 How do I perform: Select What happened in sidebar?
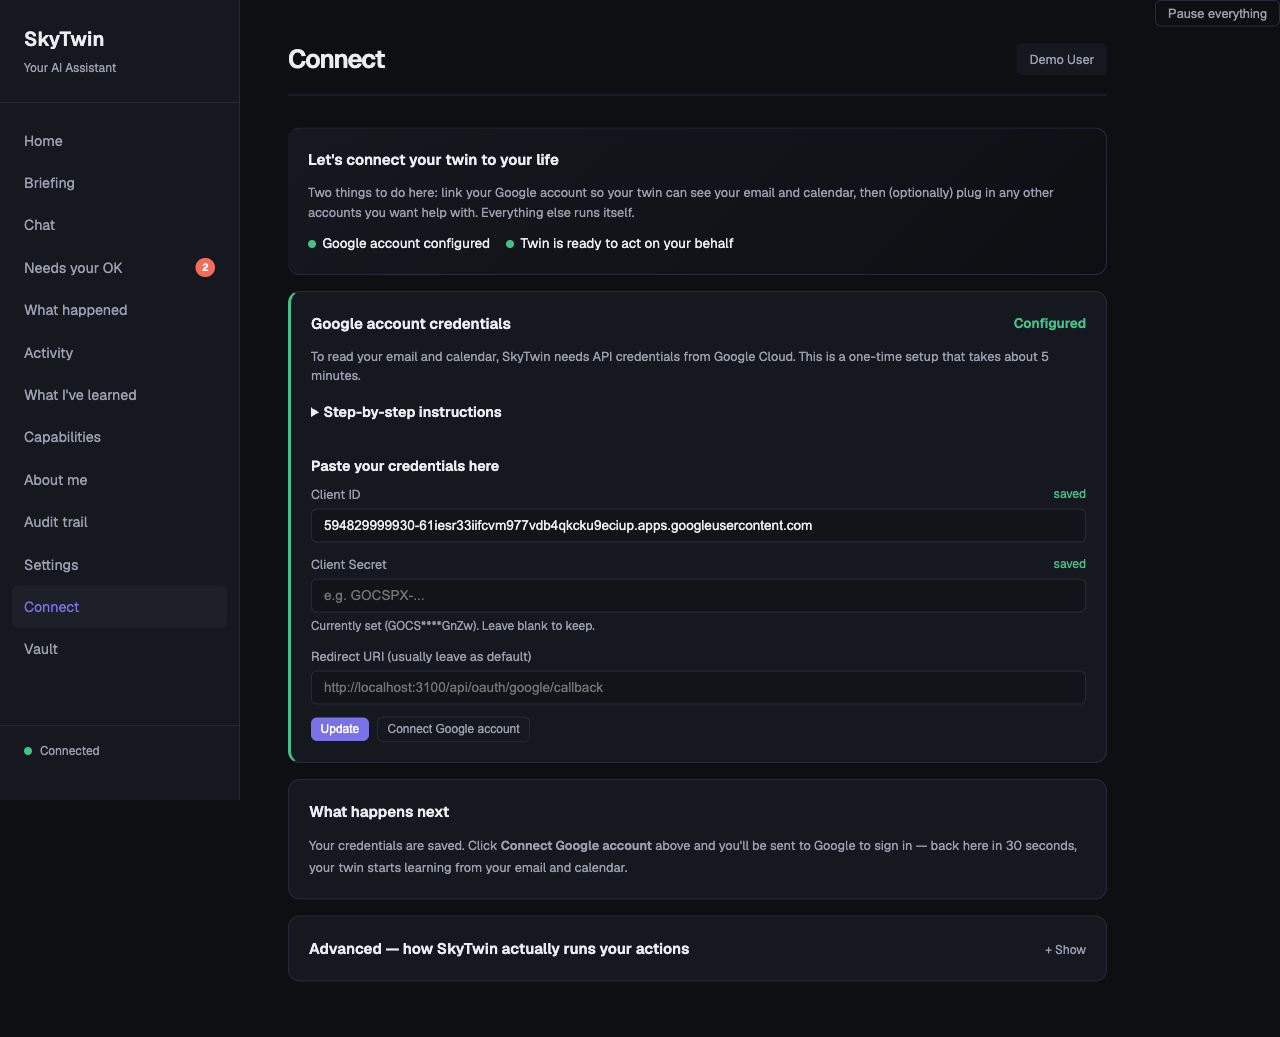119,310
